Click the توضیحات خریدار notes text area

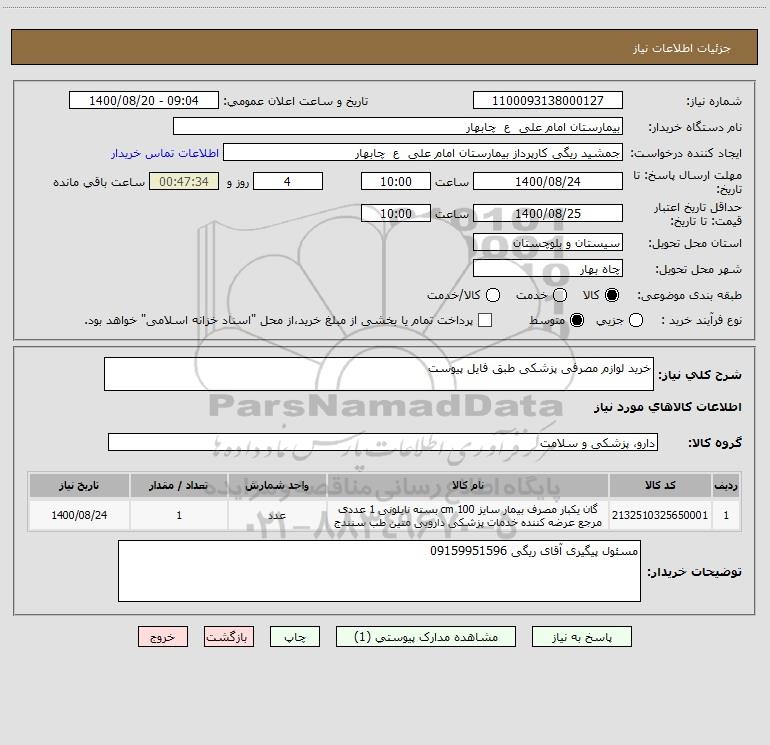(379, 571)
